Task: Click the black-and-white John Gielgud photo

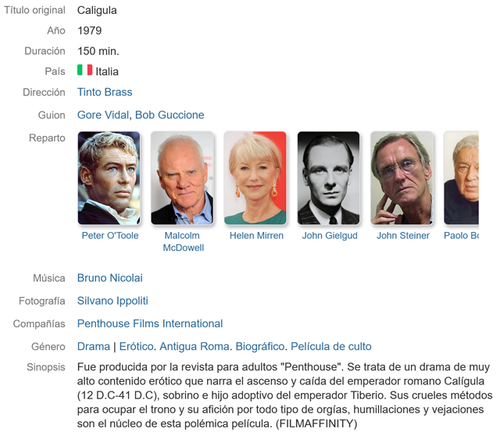Action: (x=329, y=178)
